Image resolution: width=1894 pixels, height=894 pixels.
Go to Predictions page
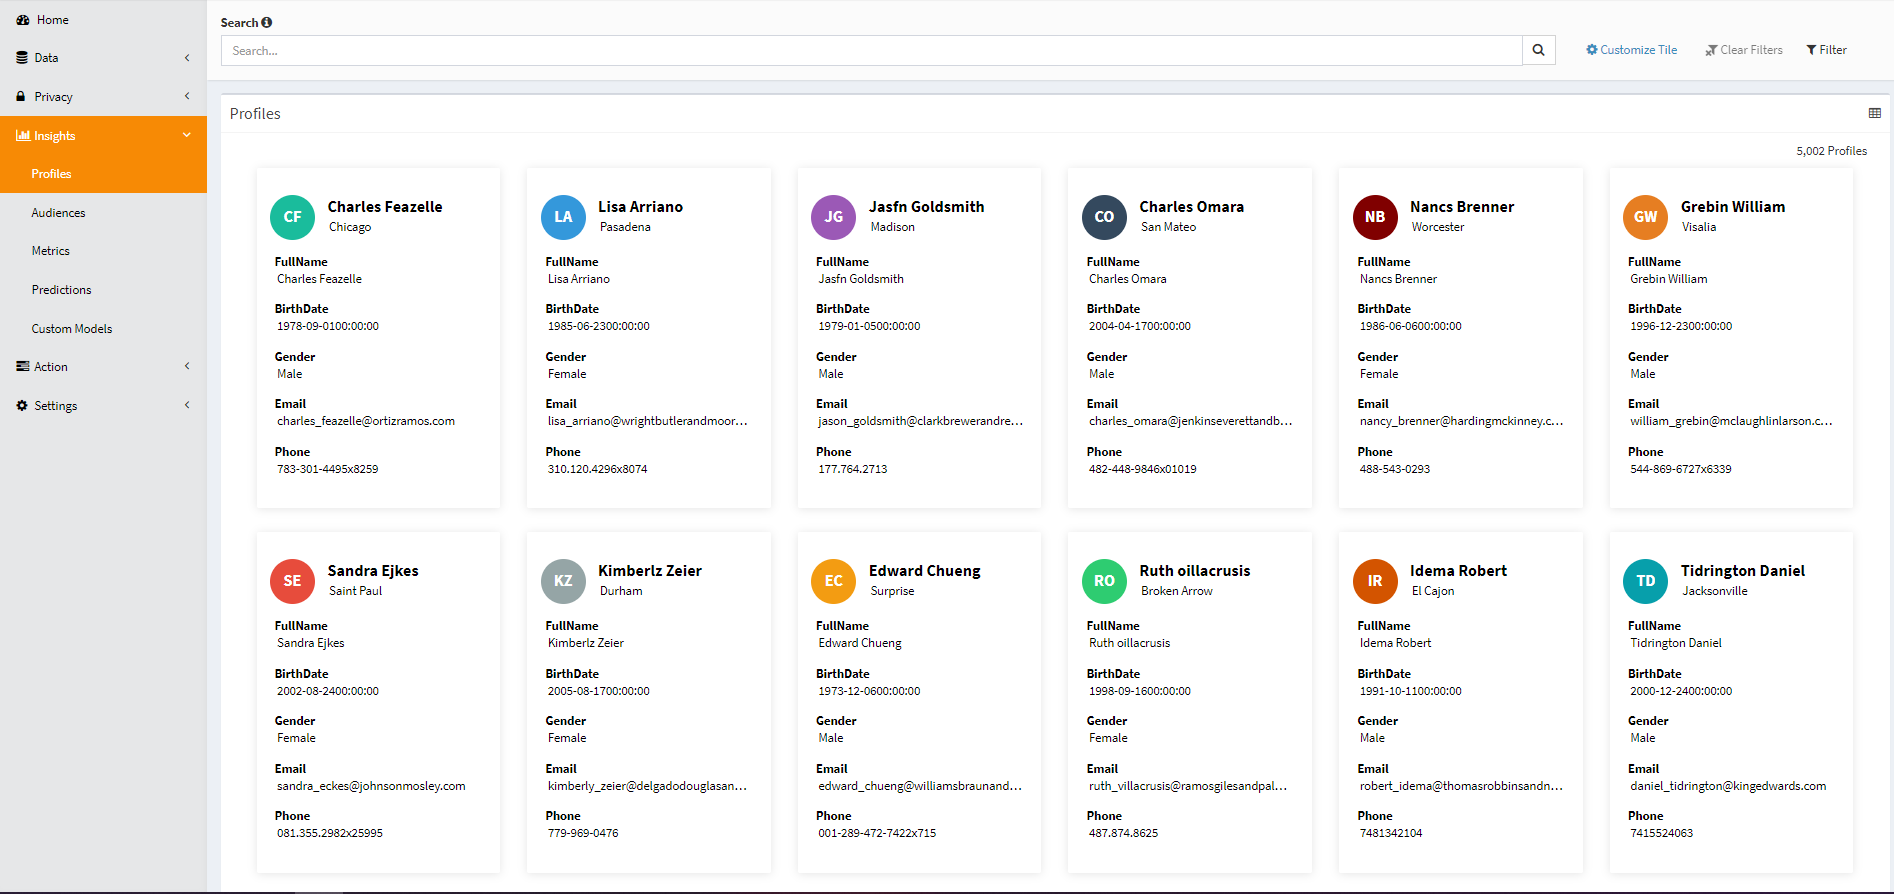point(61,290)
